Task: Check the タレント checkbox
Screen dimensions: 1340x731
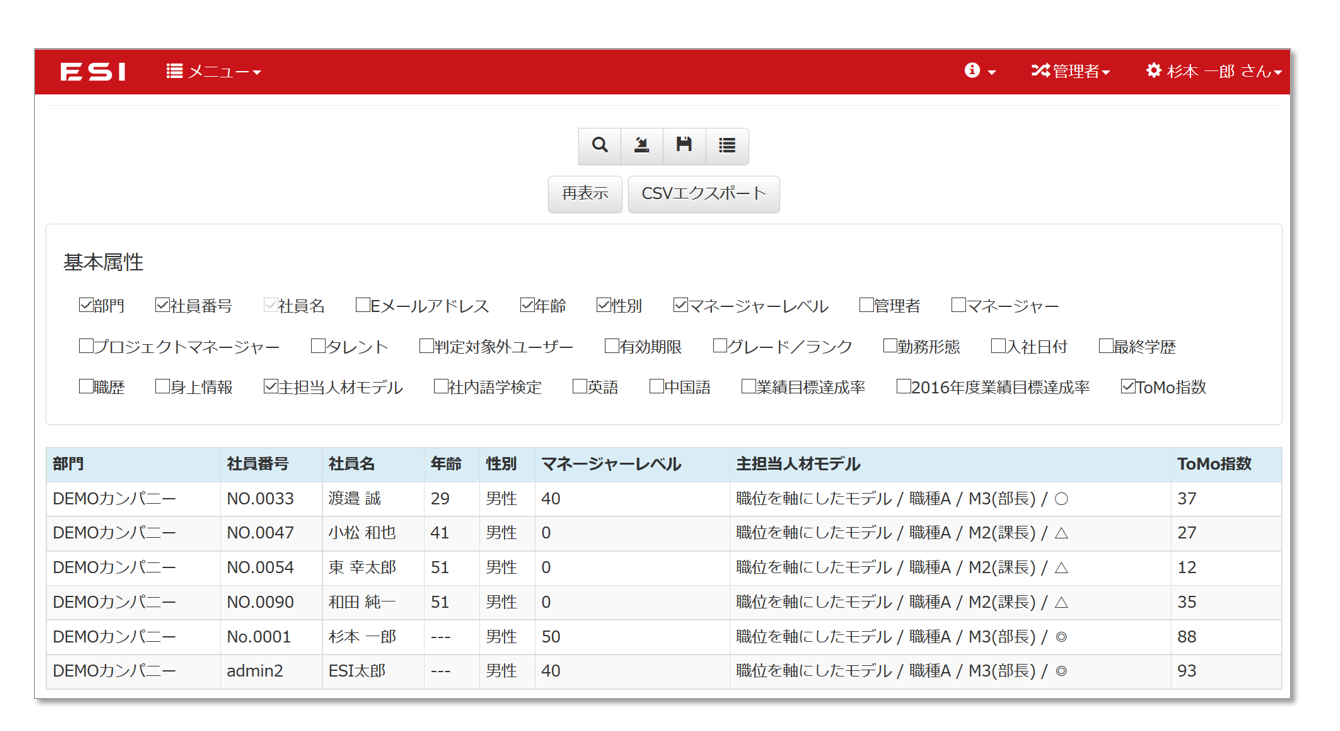Action: 318,346
